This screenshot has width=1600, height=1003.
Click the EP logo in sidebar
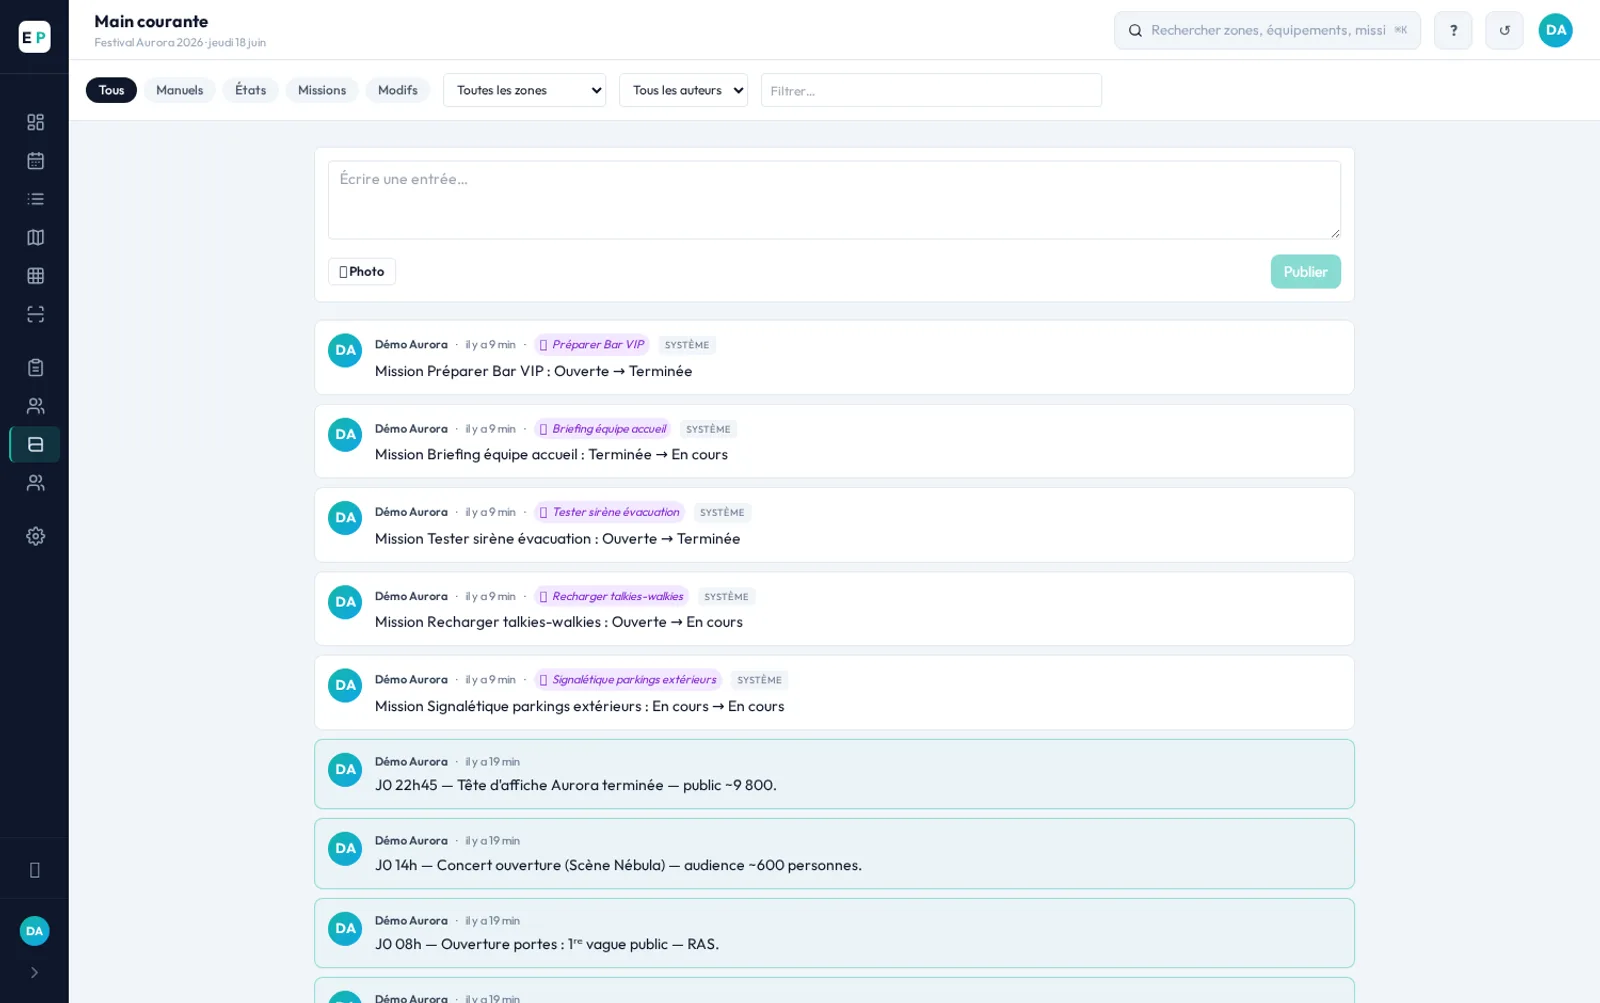[34, 37]
